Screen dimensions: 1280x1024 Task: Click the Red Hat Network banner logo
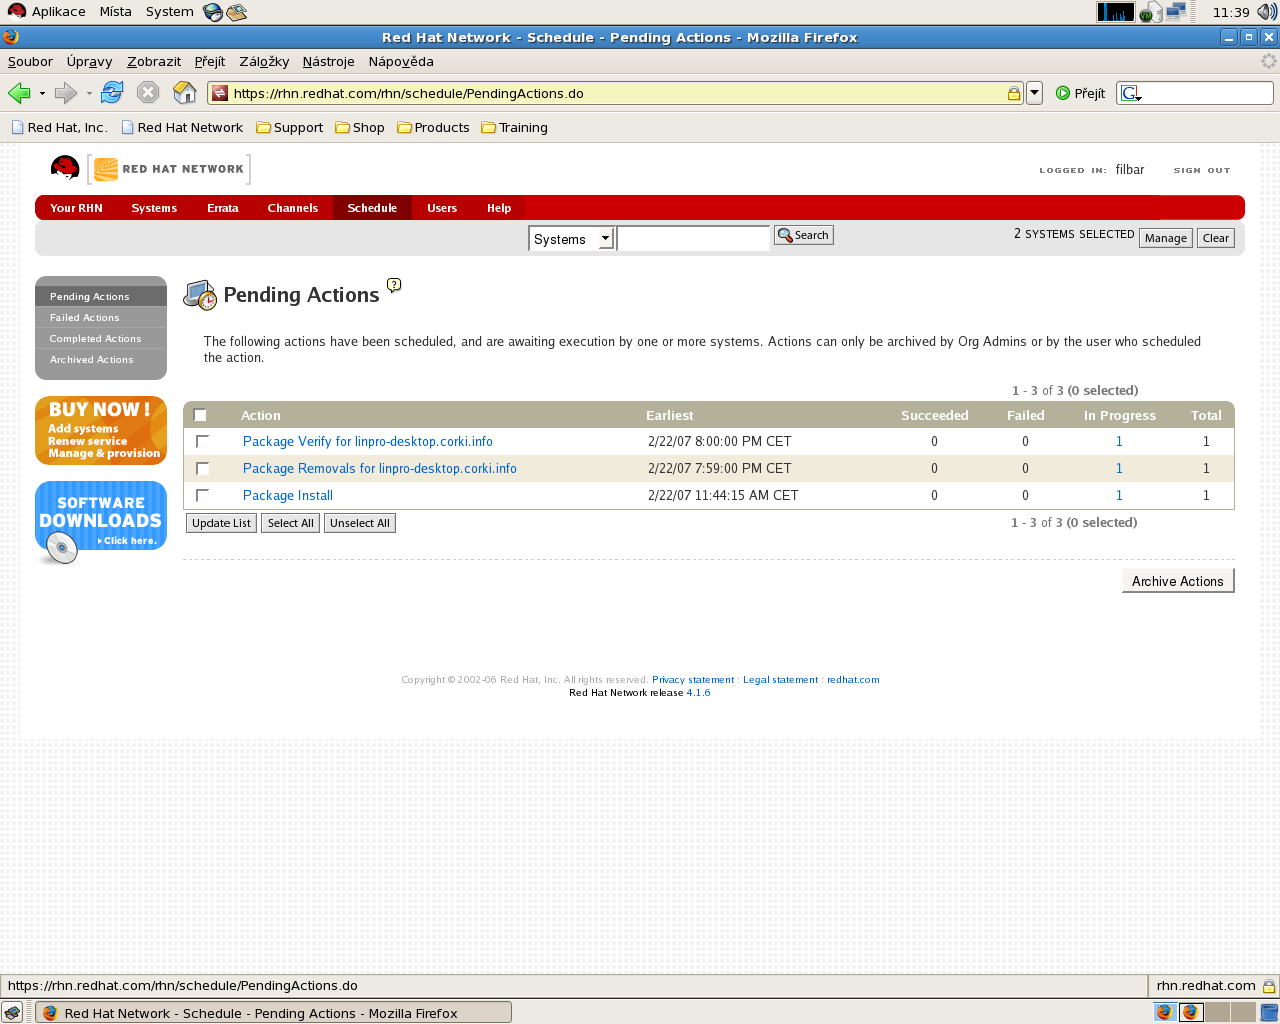(169, 169)
